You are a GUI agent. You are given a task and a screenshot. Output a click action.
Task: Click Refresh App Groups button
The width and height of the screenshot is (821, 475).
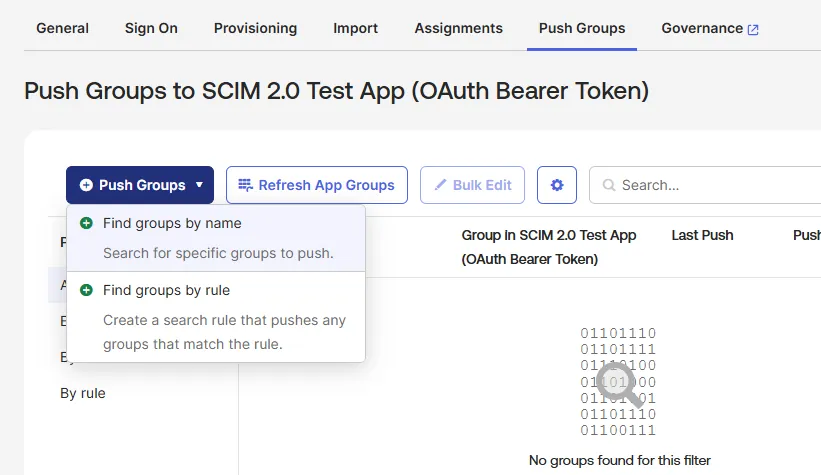317,185
